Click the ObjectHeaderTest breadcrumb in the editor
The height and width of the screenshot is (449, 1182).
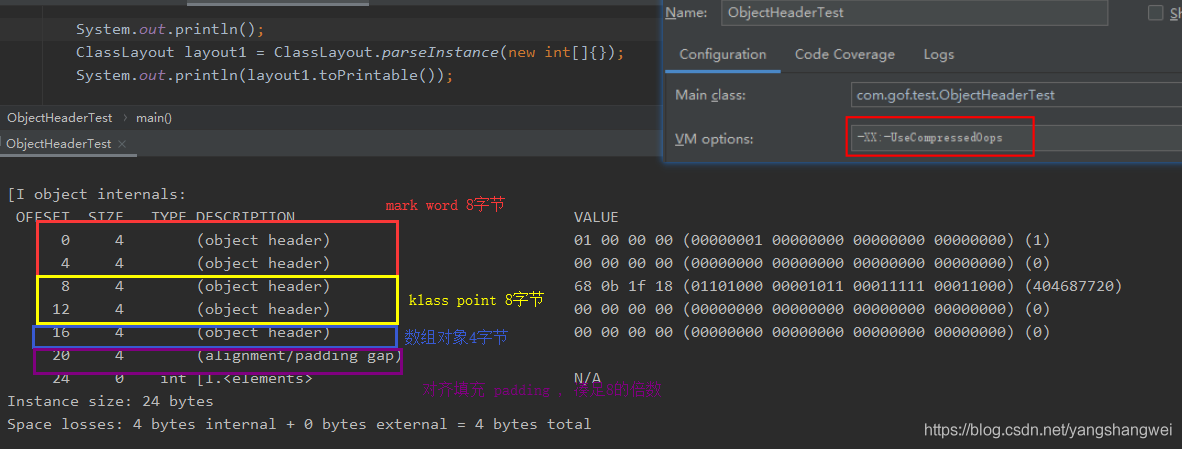pos(59,118)
